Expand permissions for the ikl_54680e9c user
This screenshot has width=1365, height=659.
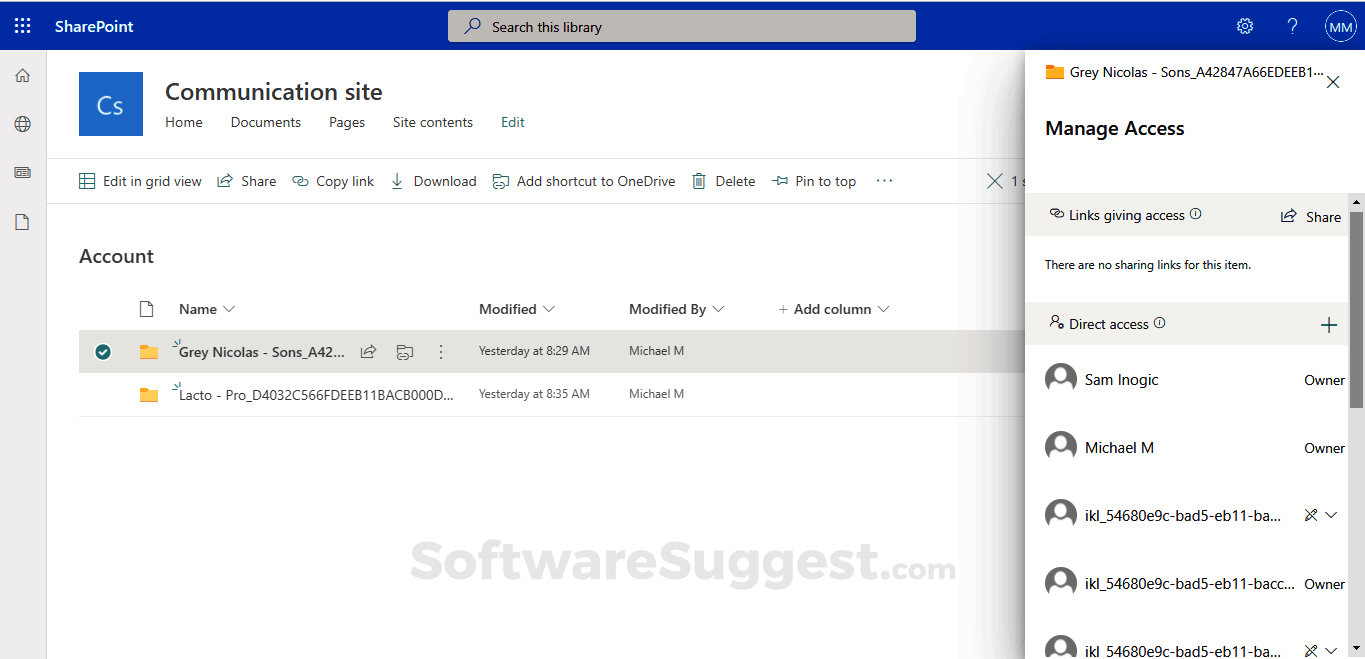(x=1330, y=514)
